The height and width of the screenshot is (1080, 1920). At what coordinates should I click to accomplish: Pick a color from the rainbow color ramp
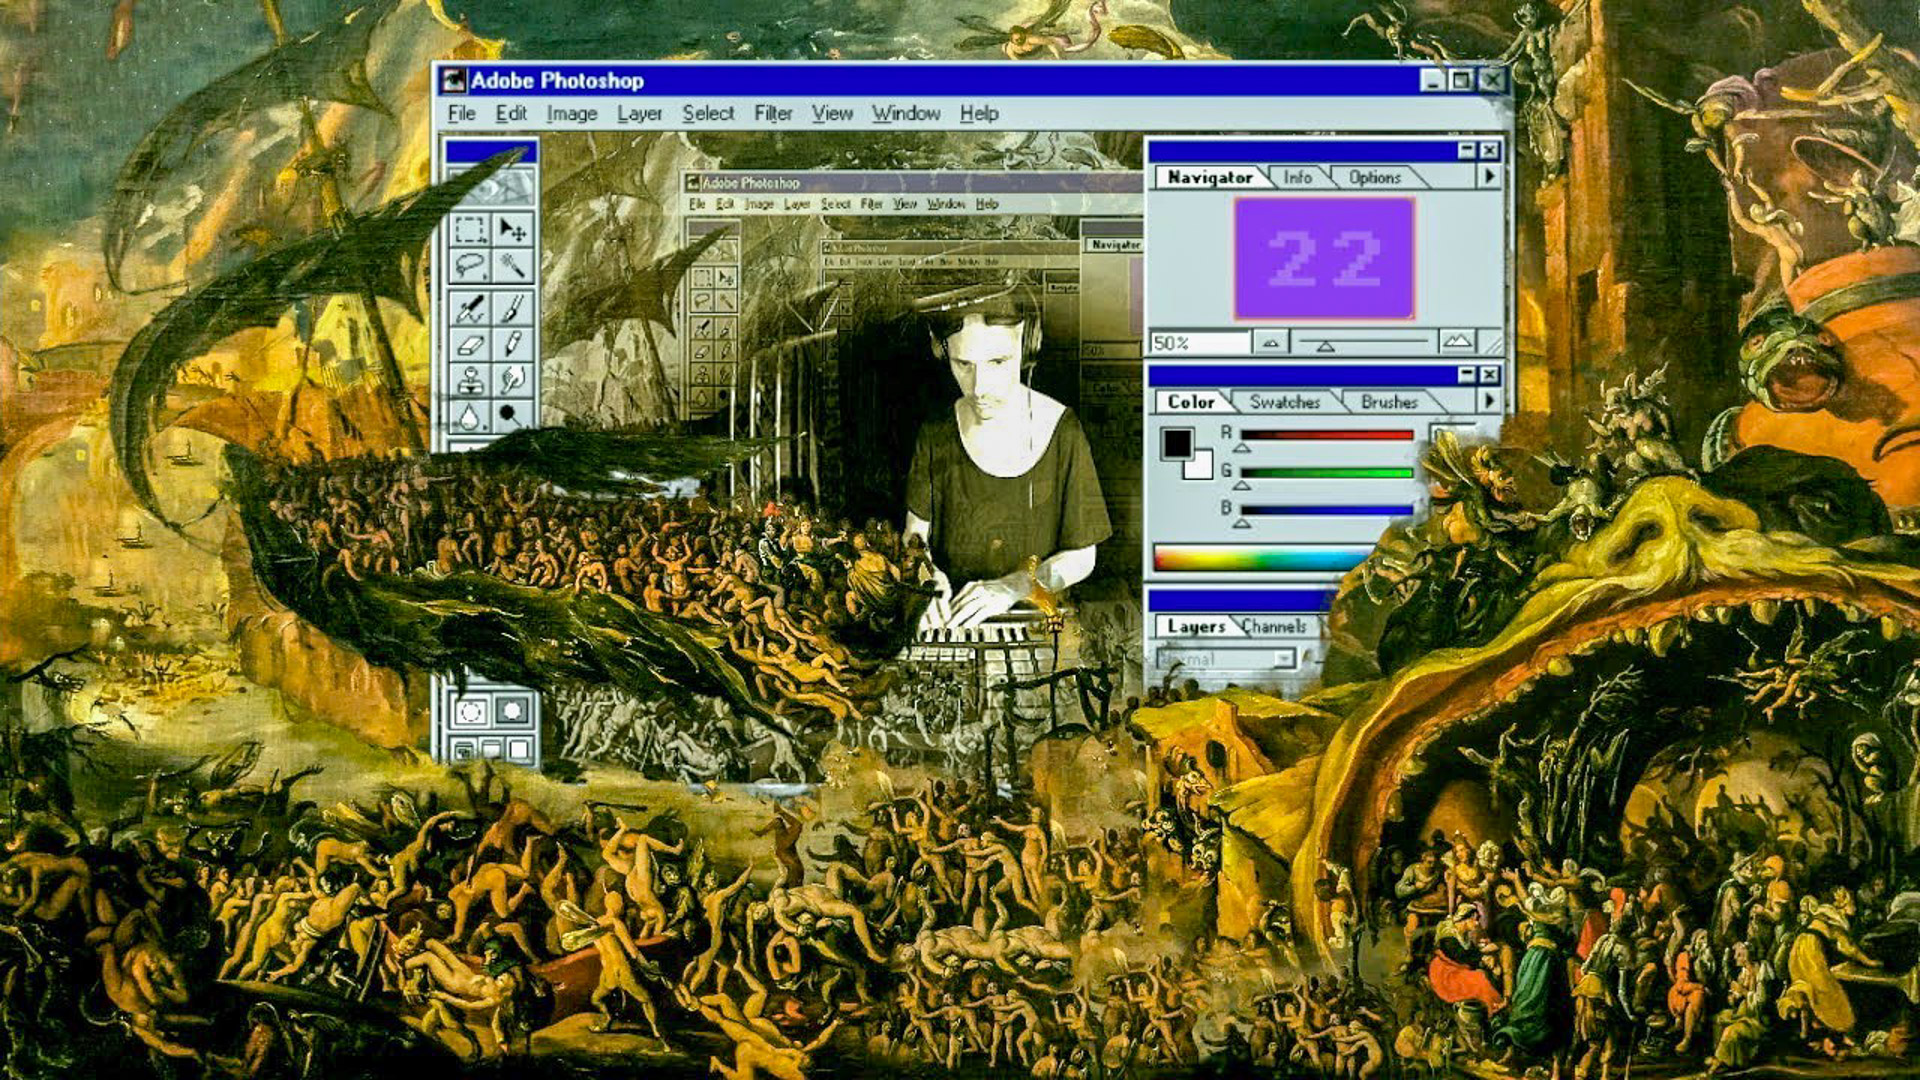[x=1262, y=558]
